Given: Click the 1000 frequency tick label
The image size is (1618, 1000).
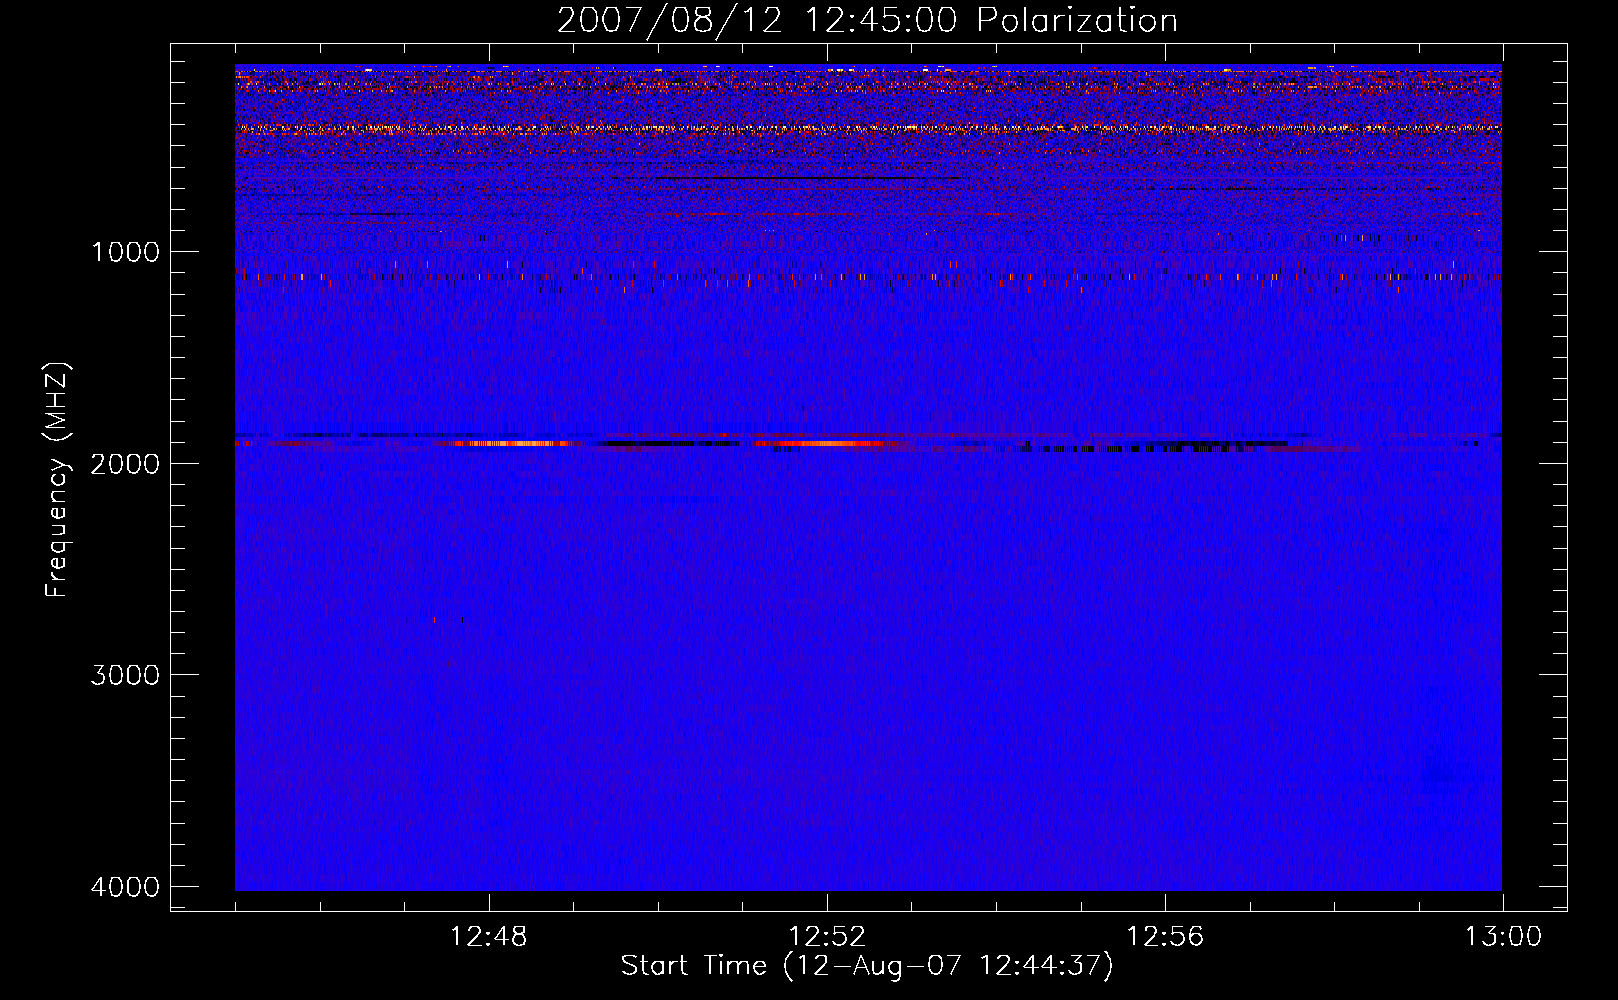Looking at the screenshot, I should pyautogui.click(x=126, y=251).
